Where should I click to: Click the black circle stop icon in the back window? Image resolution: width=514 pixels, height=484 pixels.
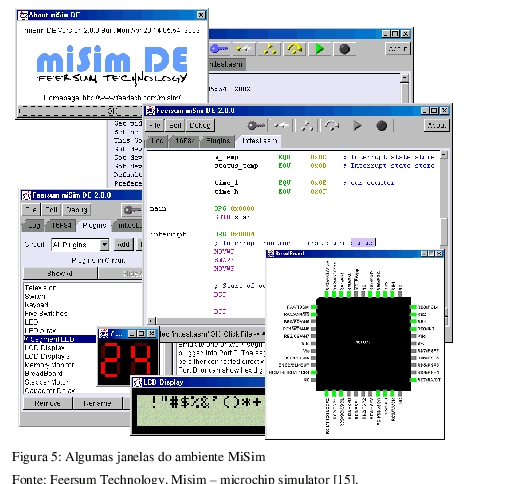[344, 49]
